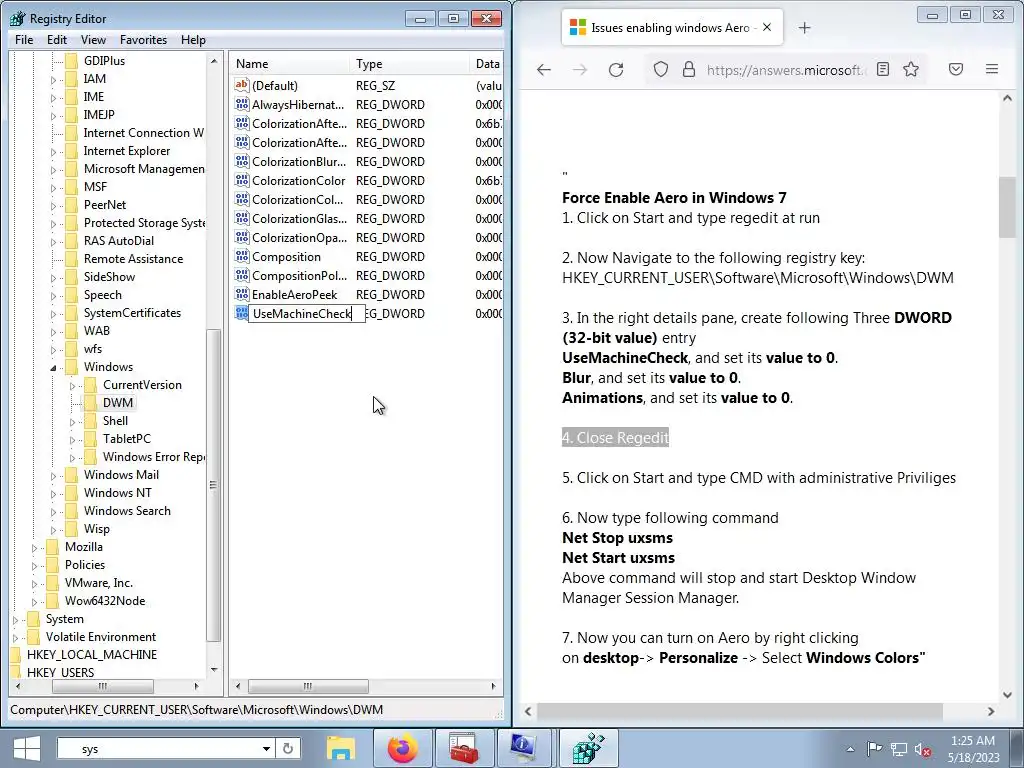Select the ColorizationColor value icon
This screenshot has width=1024, height=768.
(242, 180)
